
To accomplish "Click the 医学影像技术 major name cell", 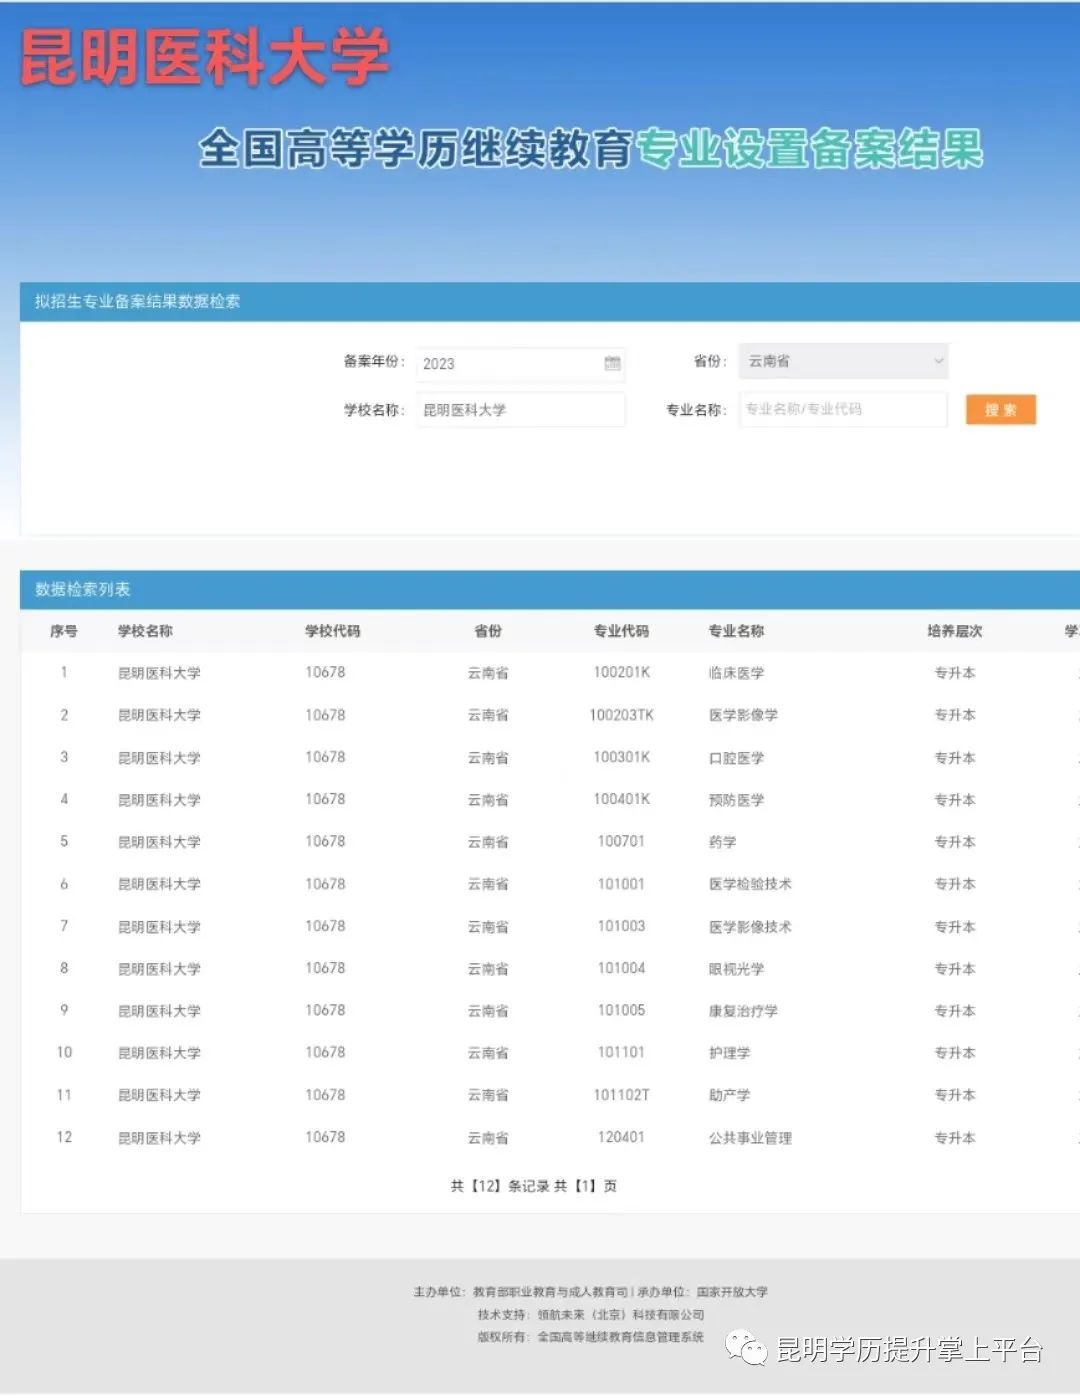I will (750, 927).
